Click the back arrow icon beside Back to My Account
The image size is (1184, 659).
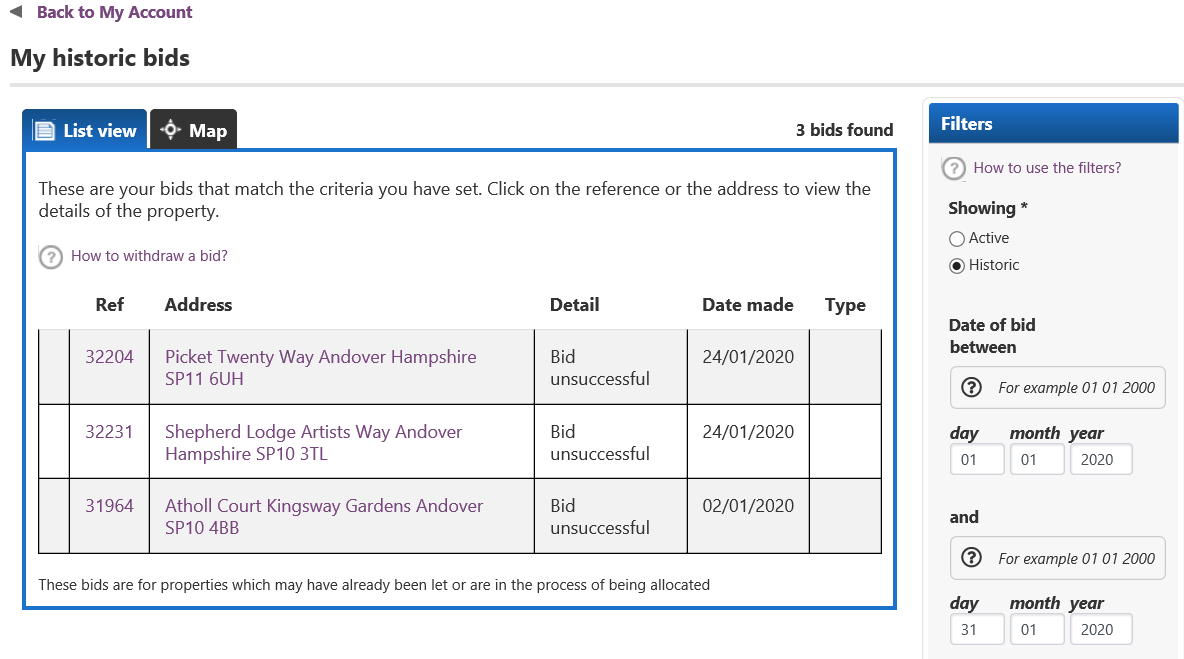click(16, 12)
